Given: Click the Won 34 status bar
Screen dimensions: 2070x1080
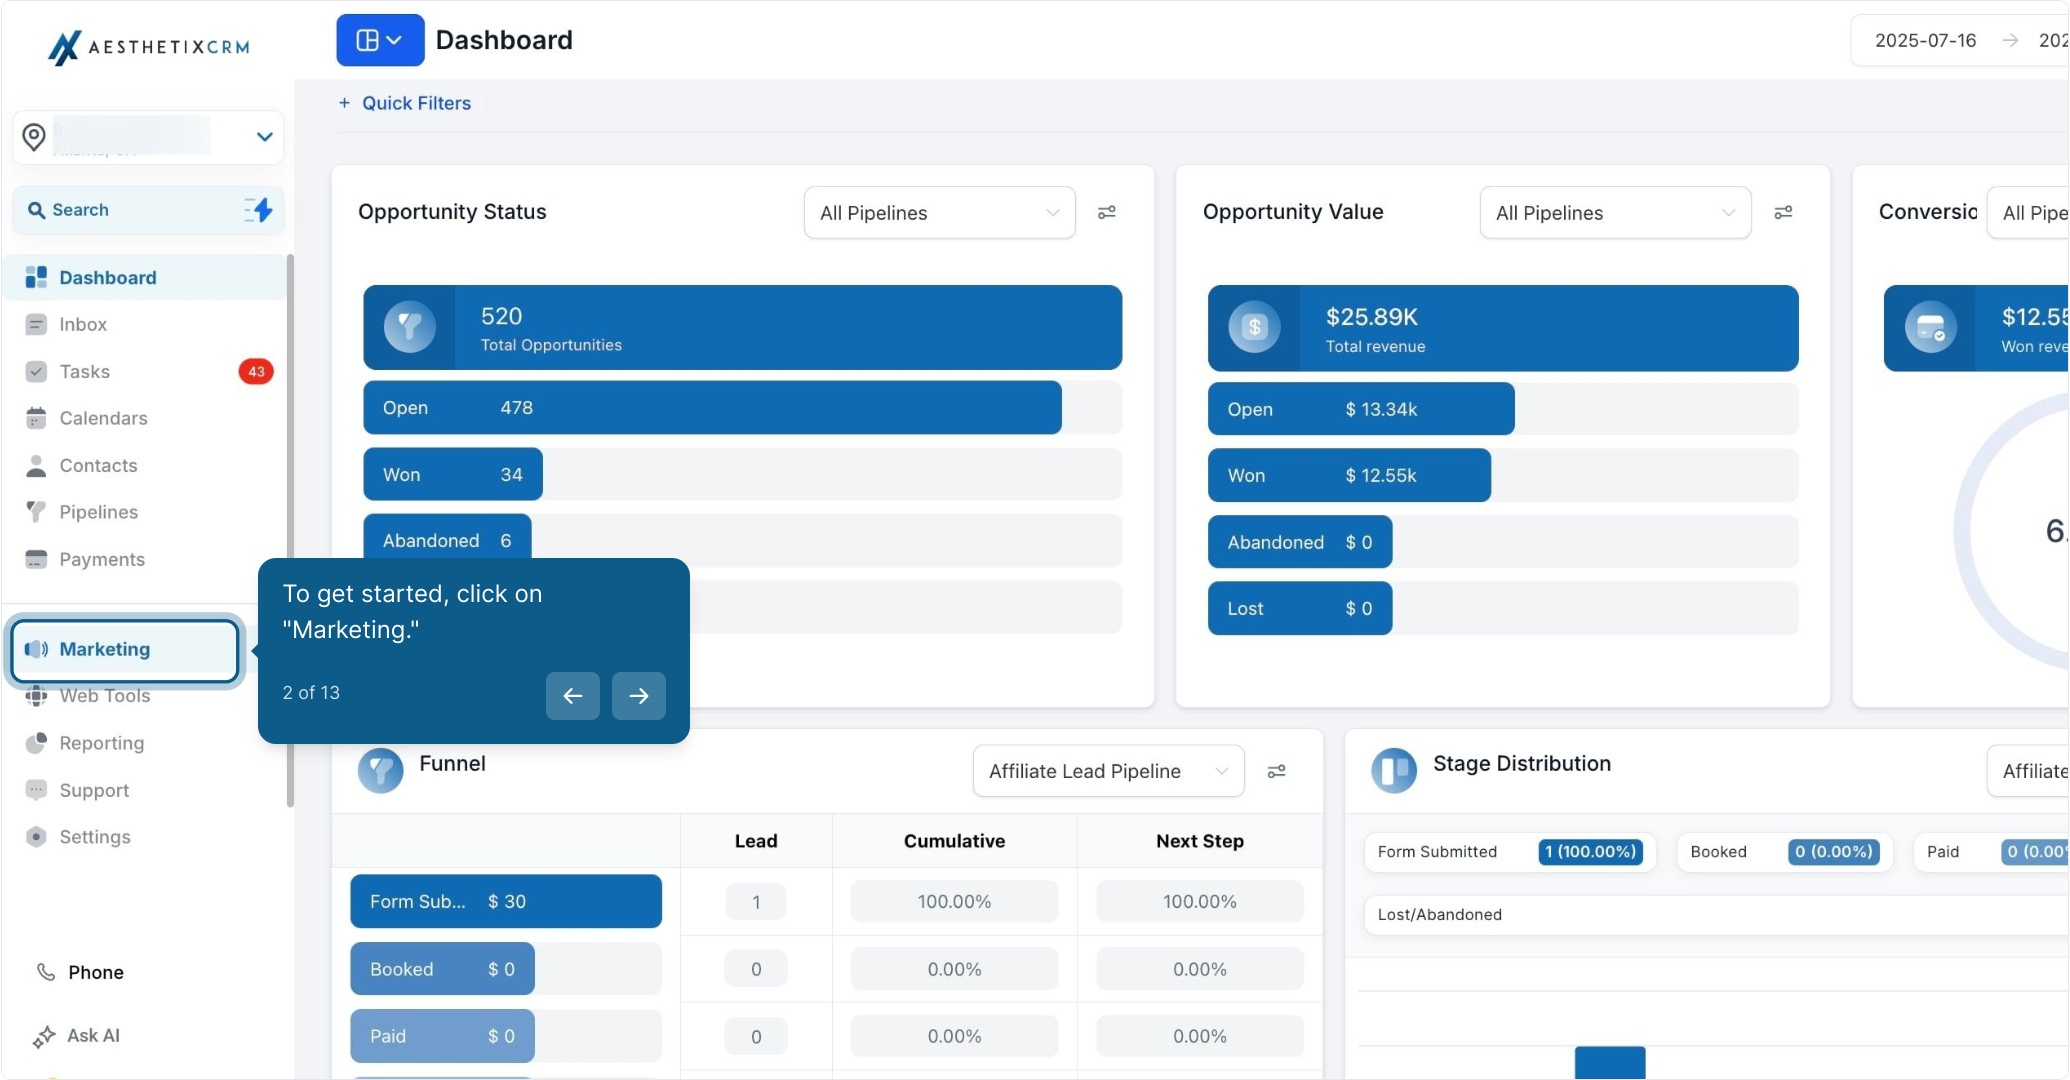Looking at the screenshot, I should [x=453, y=475].
